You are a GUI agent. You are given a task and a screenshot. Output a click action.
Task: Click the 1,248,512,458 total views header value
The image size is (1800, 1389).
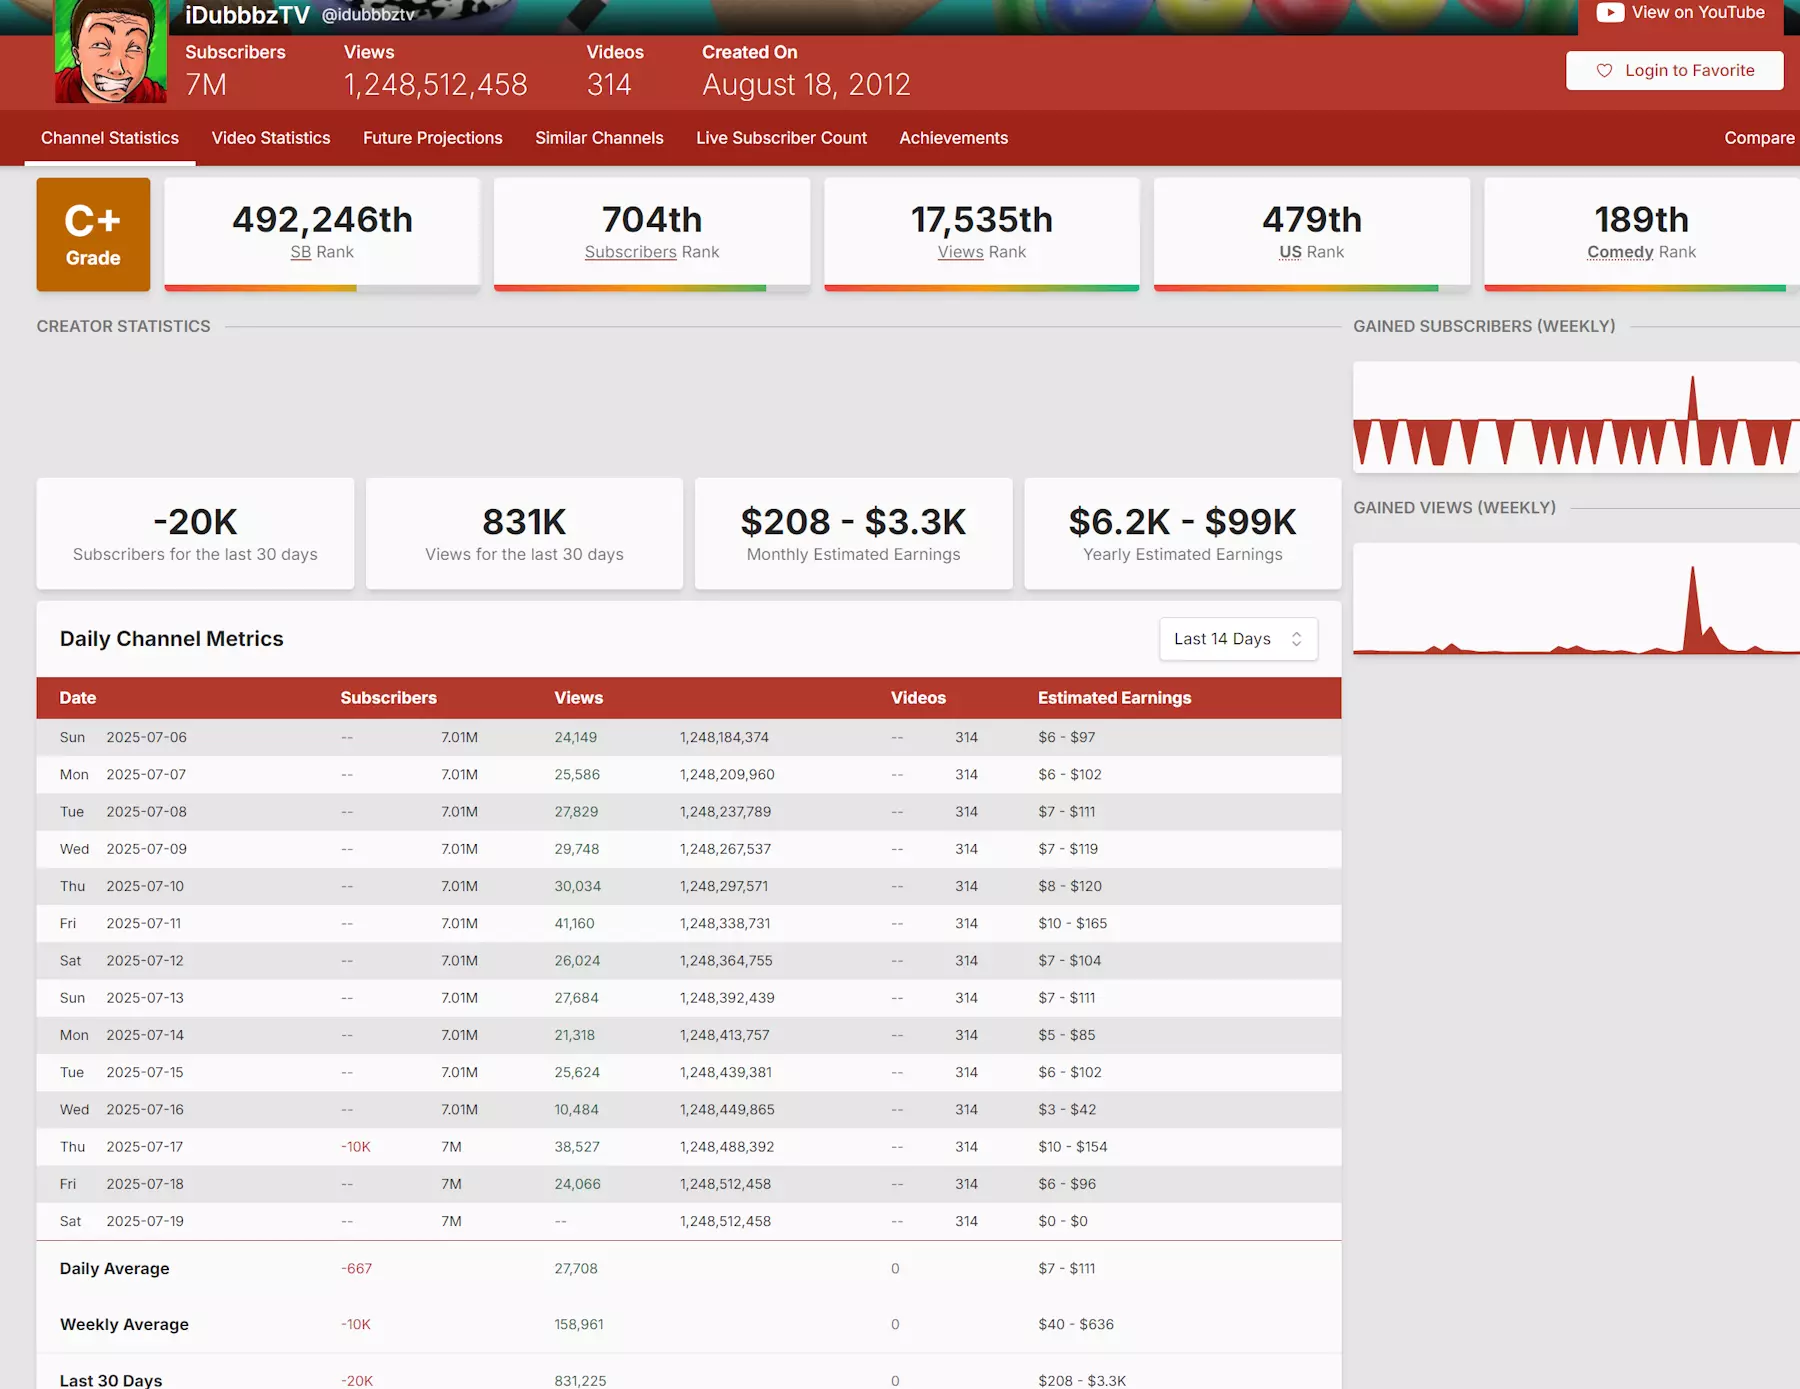[435, 85]
